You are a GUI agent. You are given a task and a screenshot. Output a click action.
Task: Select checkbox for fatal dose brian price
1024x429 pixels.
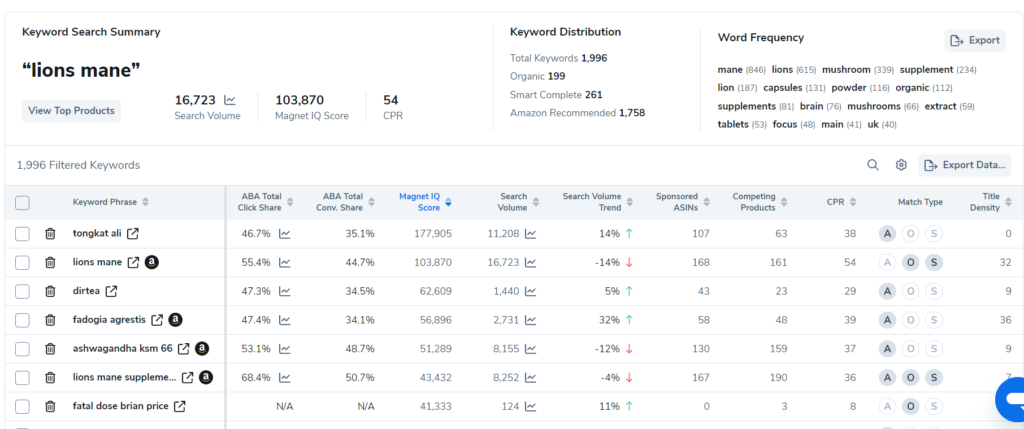(22, 406)
